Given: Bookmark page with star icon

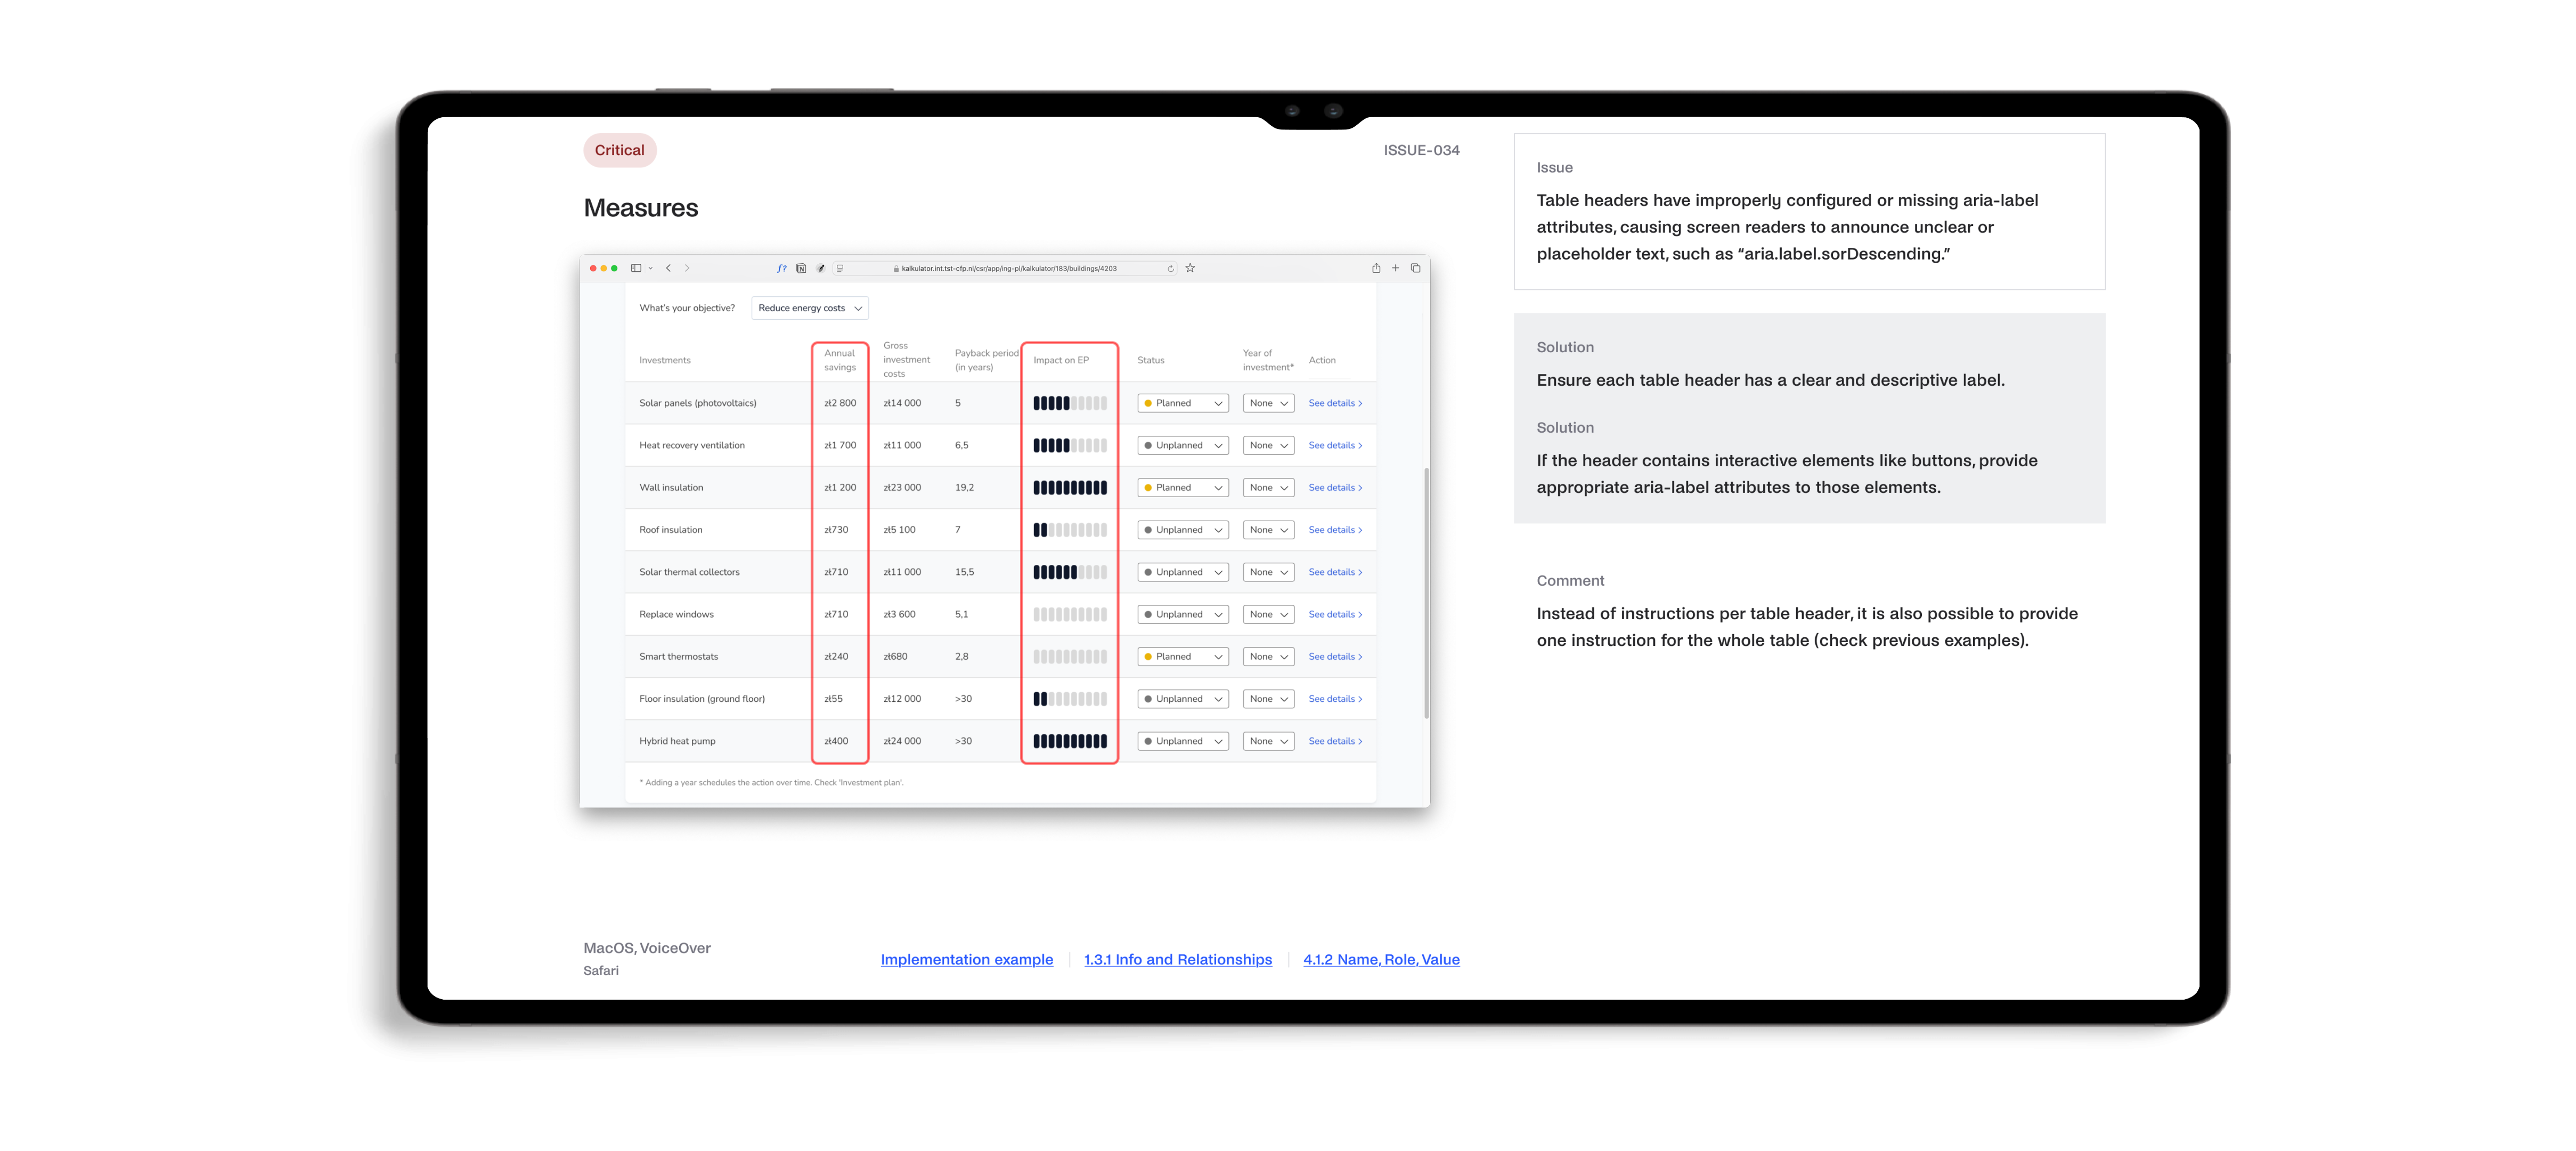Looking at the screenshot, I should pyautogui.click(x=1190, y=268).
